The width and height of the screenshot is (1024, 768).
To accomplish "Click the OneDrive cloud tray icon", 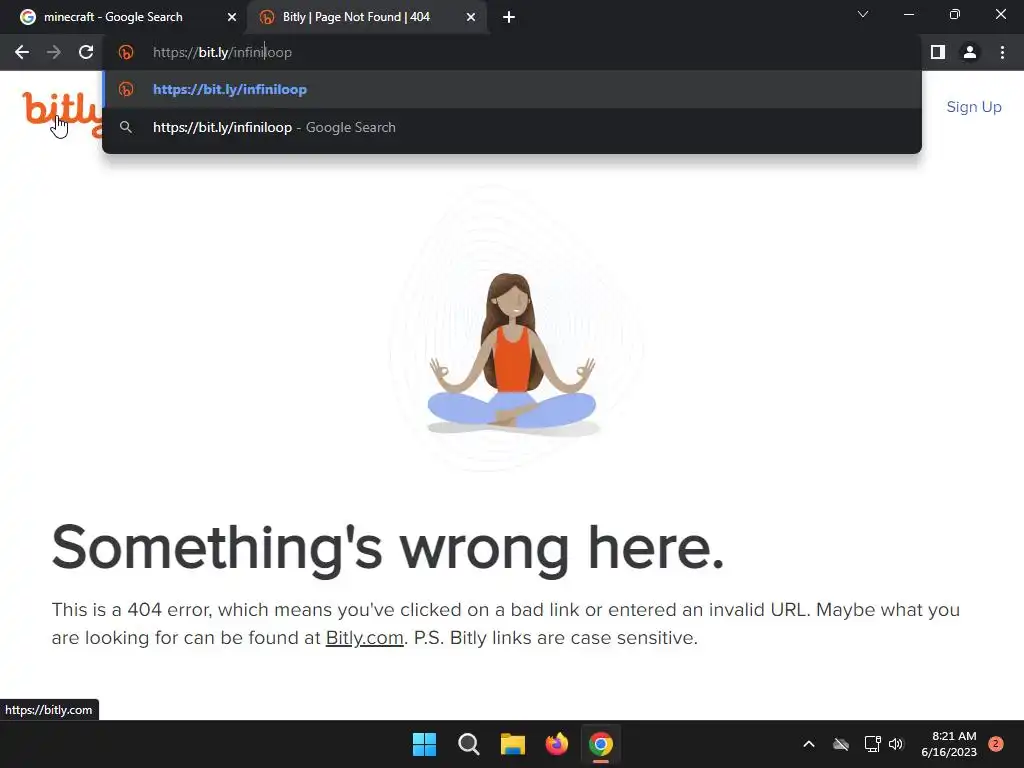I will tap(841, 744).
